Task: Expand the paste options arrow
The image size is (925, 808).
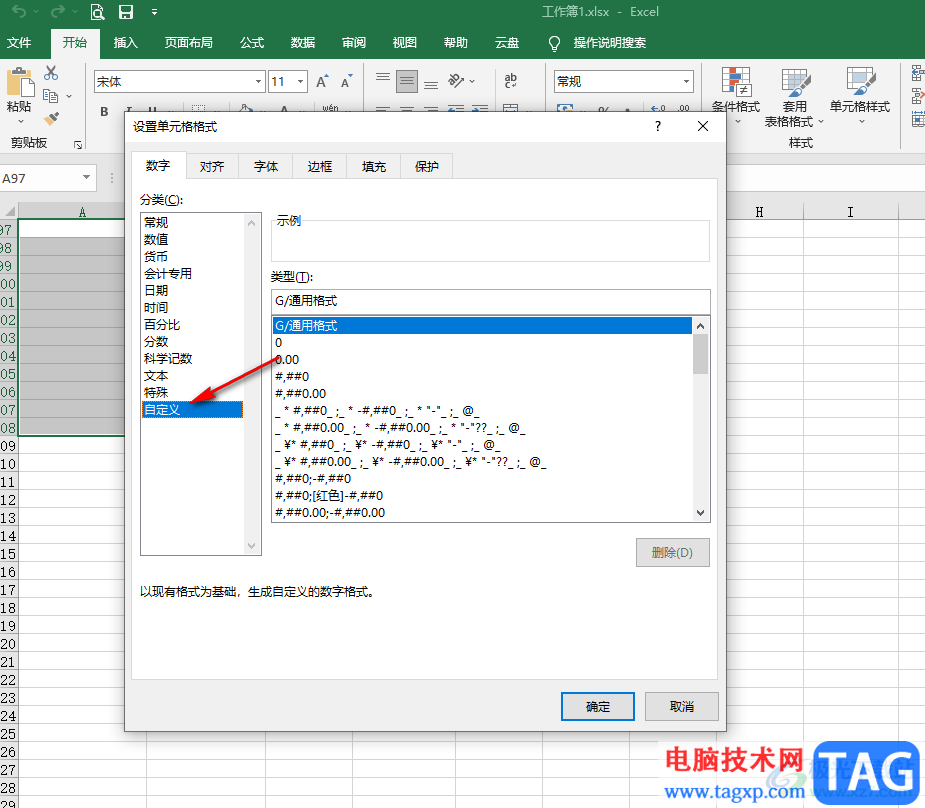Action: click(21, 121)
